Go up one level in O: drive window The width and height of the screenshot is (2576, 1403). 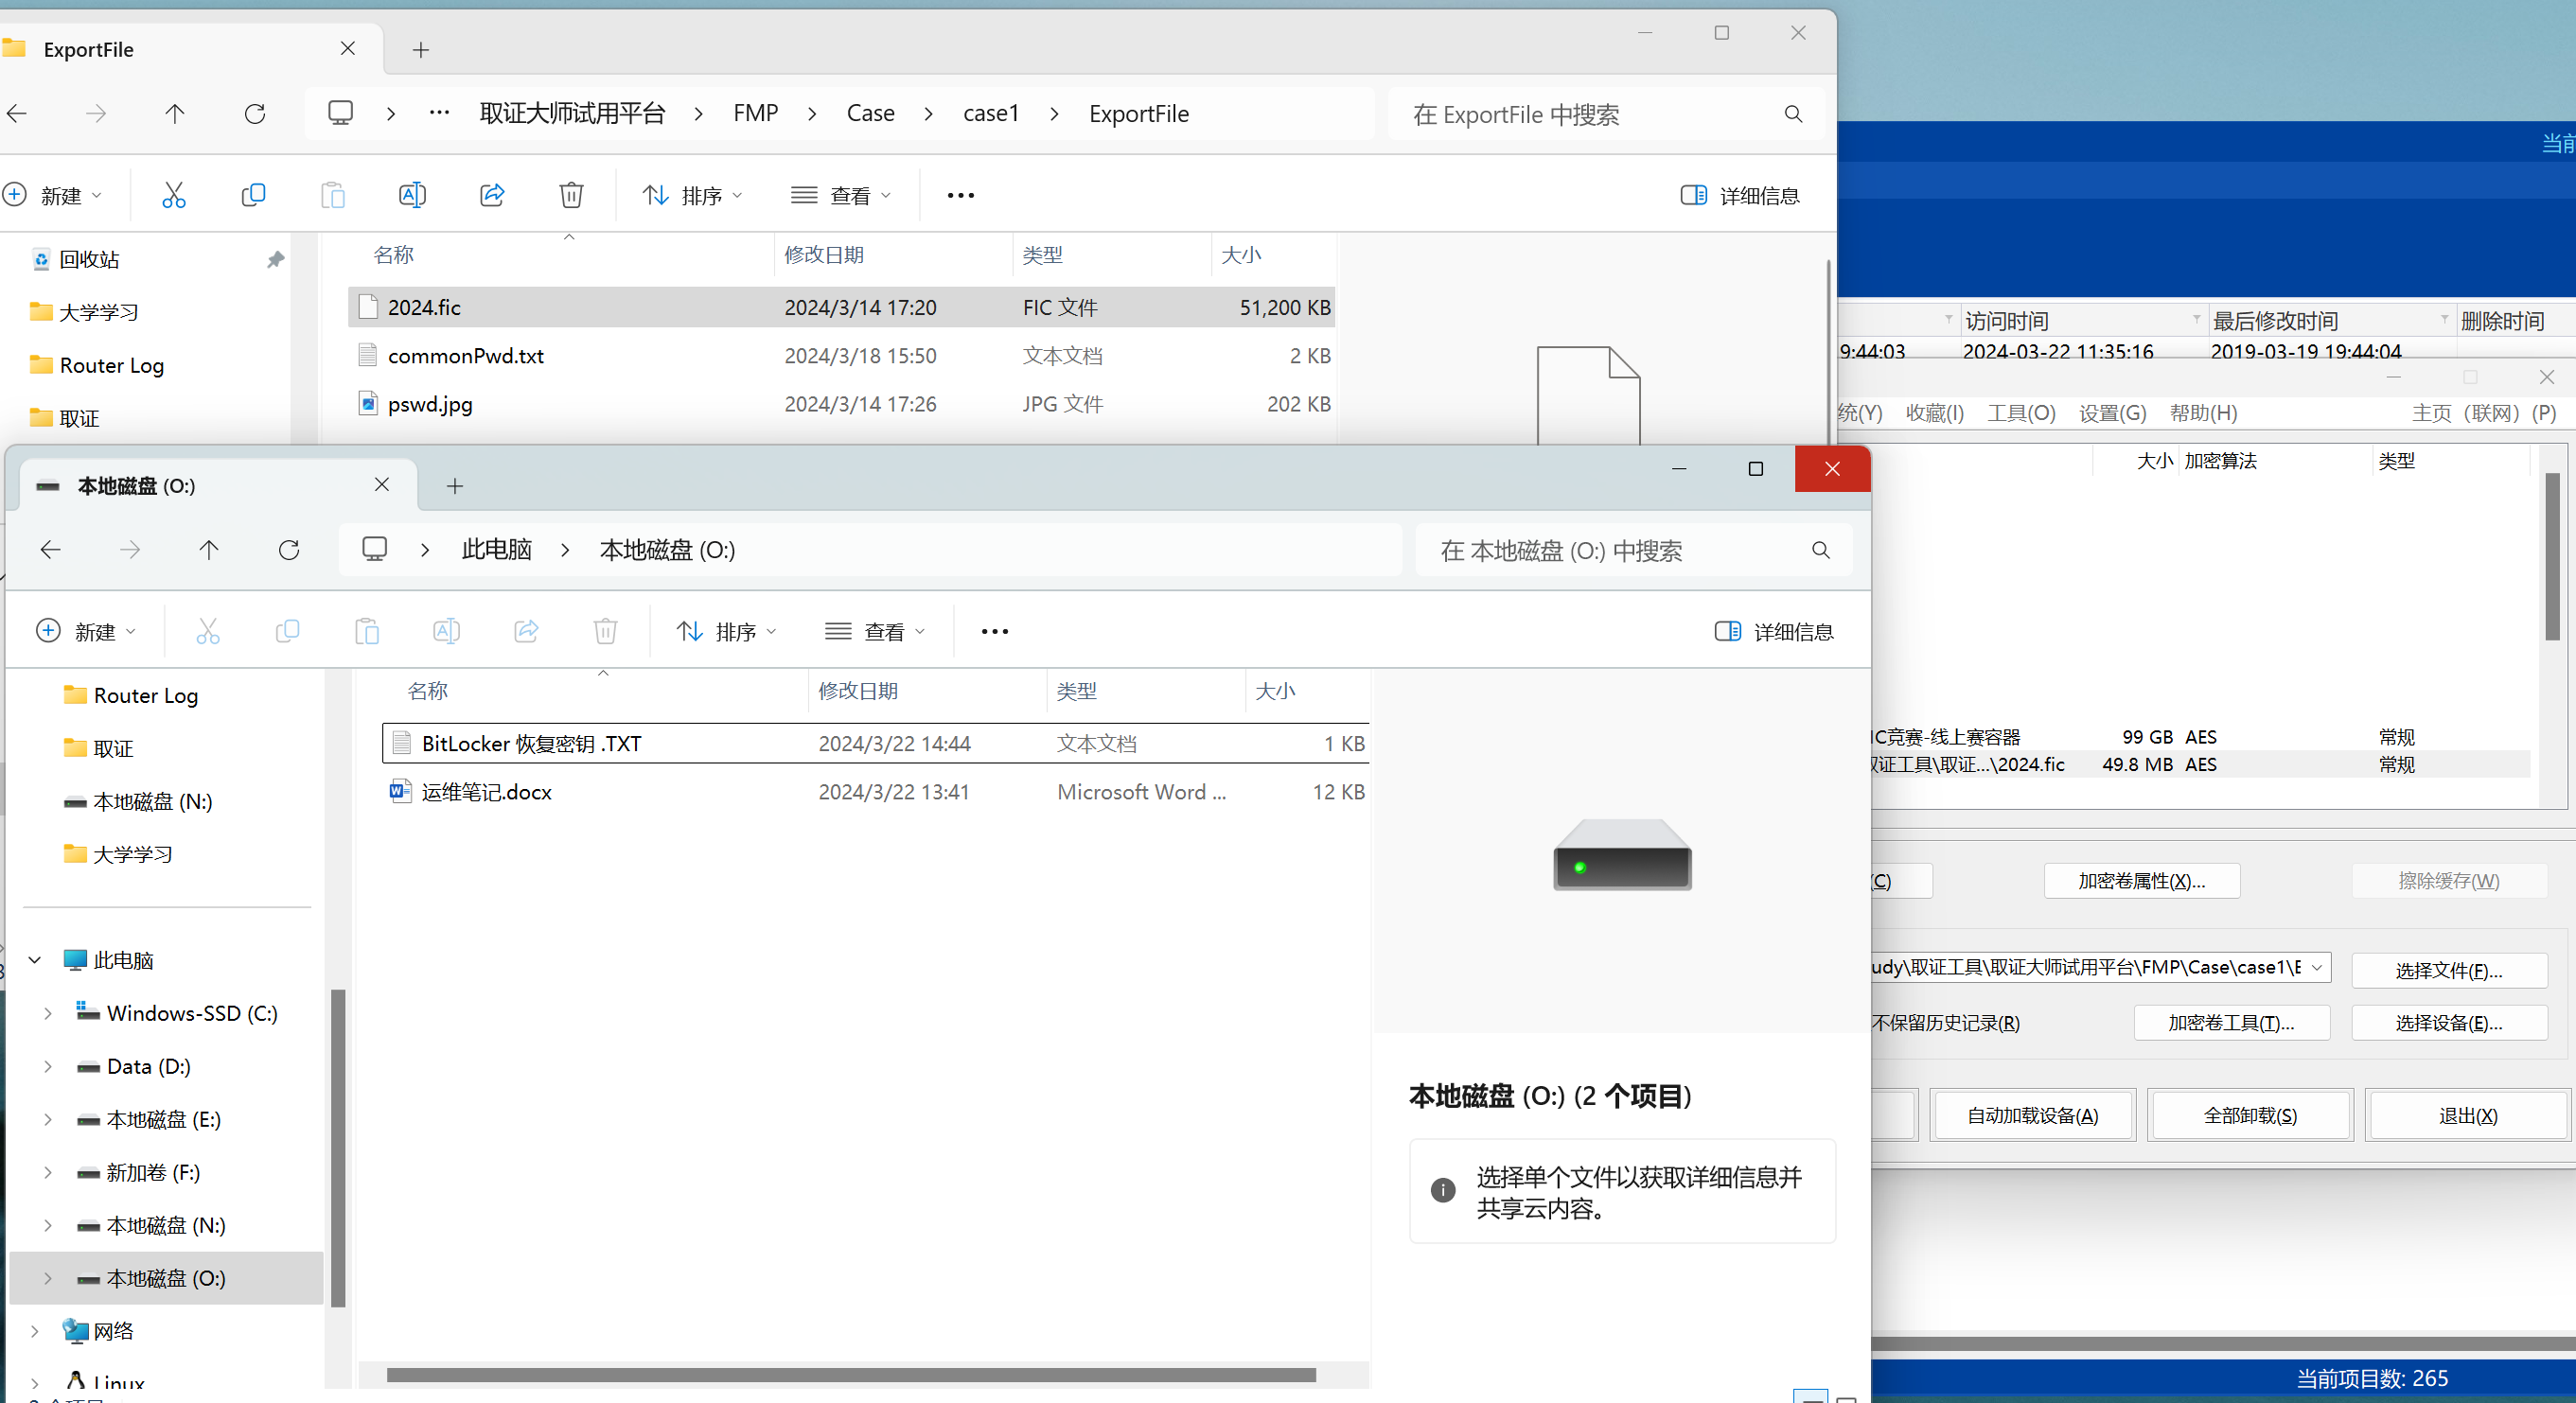coord(209,550)
